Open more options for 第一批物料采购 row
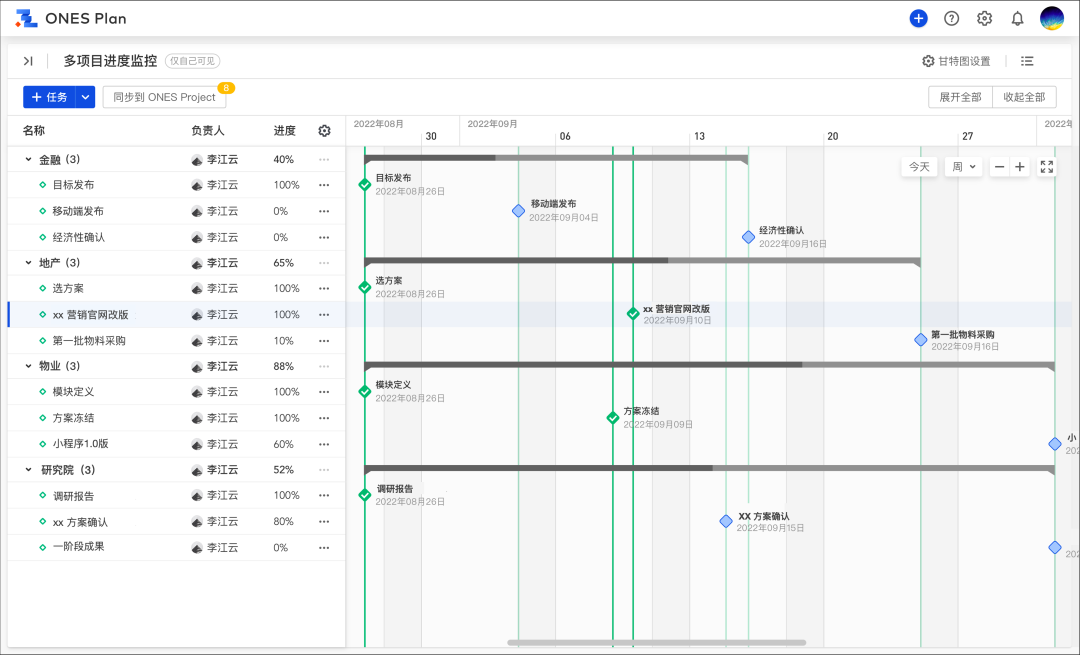 (324, 341)
